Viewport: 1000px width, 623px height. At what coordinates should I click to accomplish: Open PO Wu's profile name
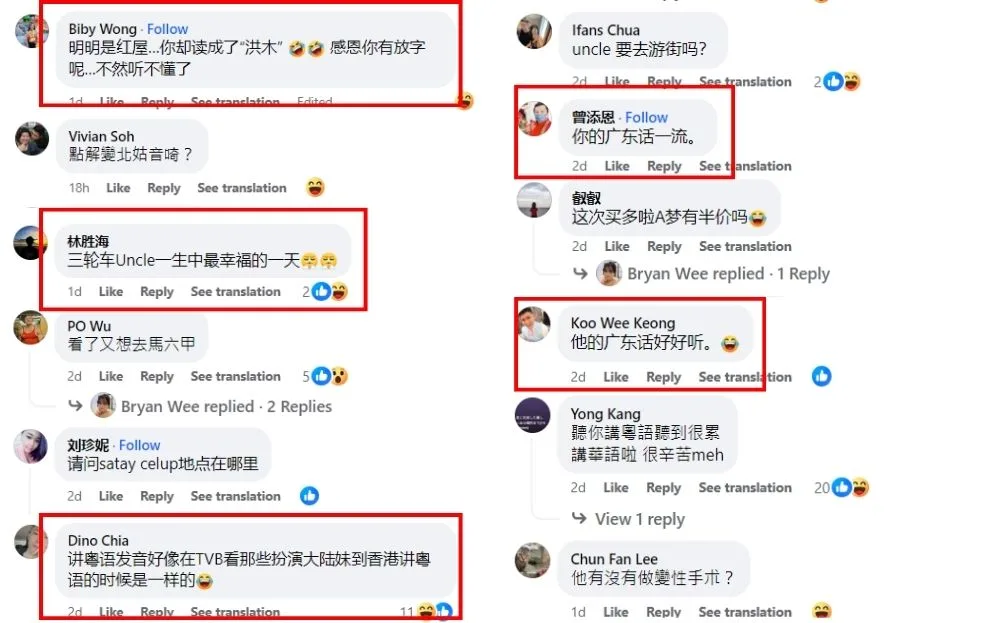(x=89, y=326)
